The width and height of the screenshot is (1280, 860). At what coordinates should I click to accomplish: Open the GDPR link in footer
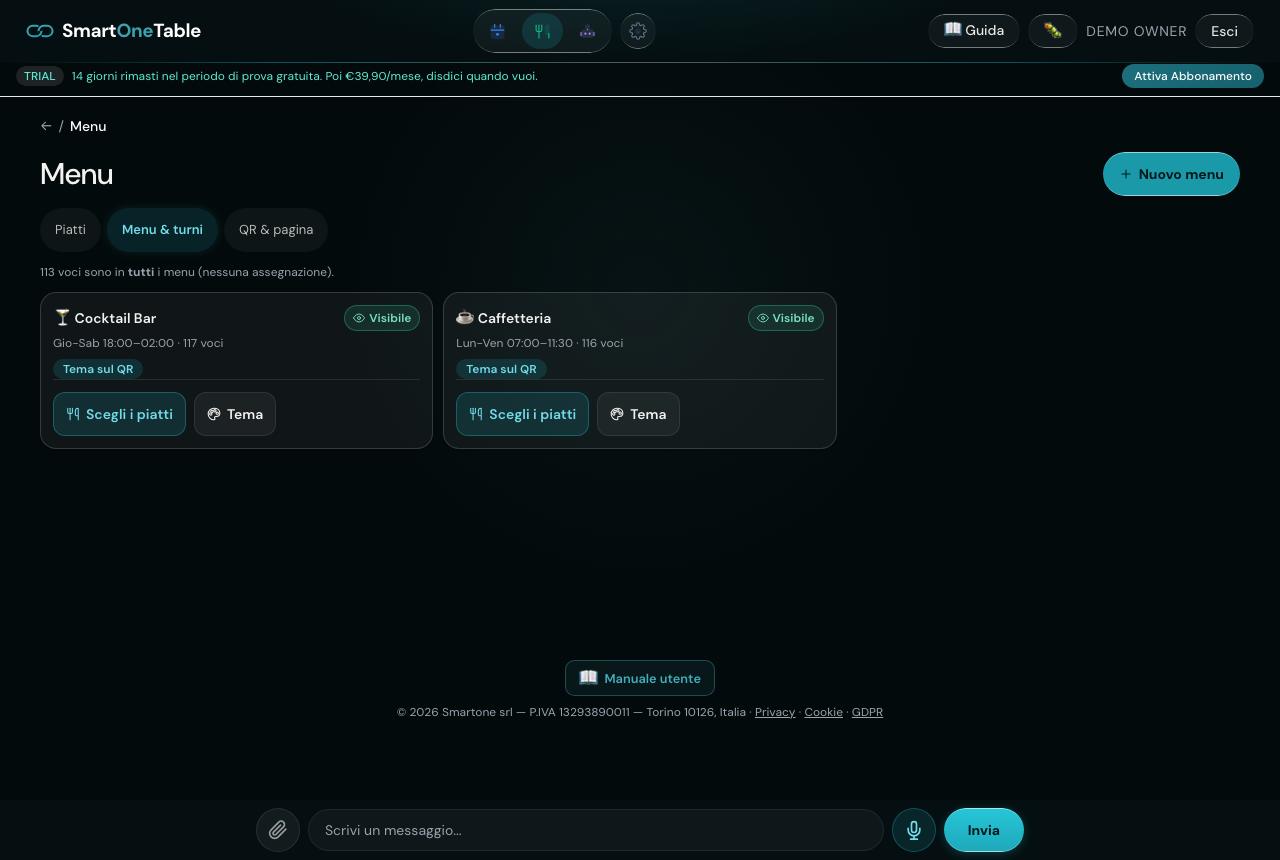867,712
